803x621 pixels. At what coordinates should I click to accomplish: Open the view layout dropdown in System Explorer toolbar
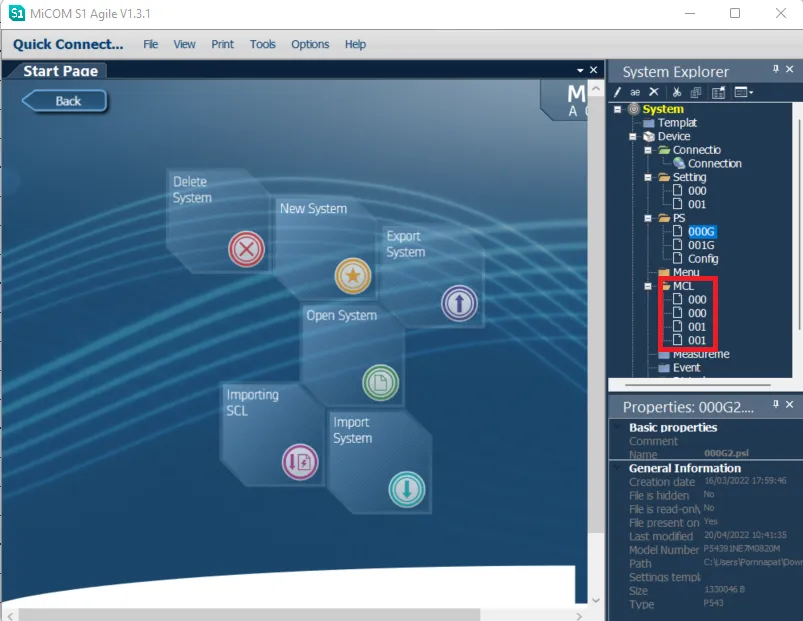point(744,92)
